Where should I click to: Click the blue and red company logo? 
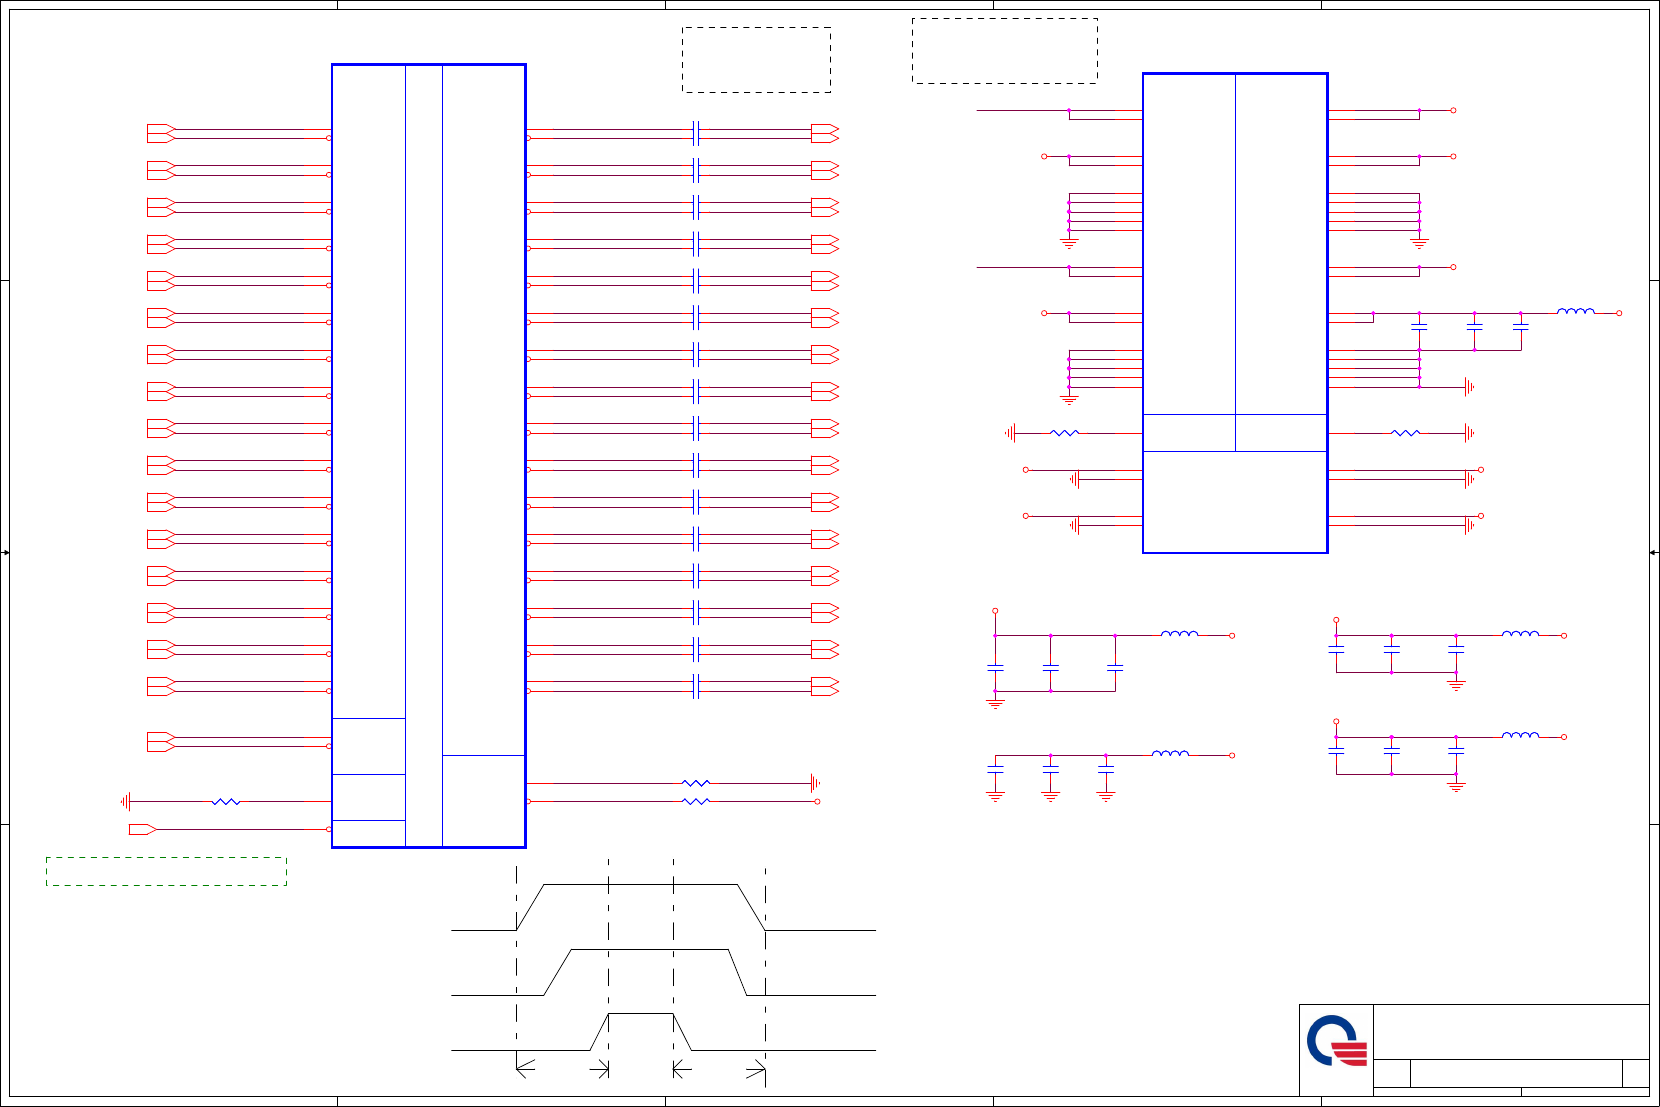1337,1041
